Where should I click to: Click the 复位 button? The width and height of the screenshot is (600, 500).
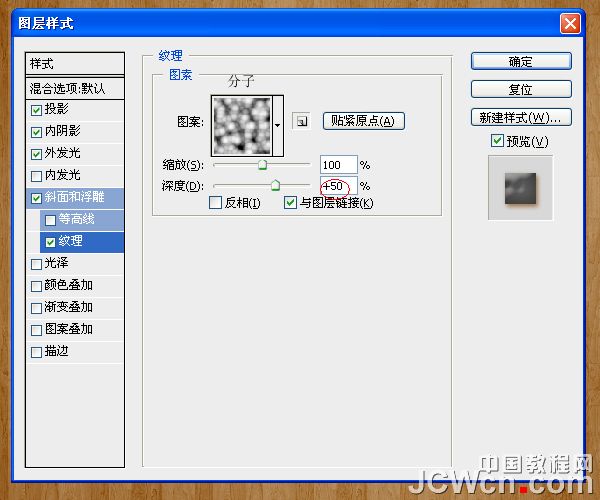(x=520, y=89)
